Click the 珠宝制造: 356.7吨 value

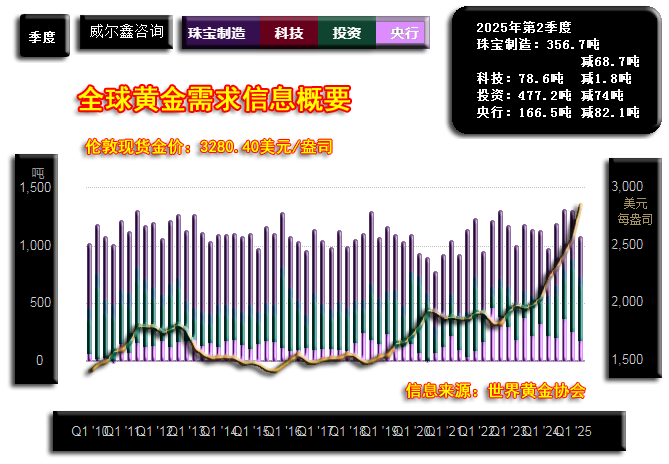pyautogui.click(x=538, y=44)
